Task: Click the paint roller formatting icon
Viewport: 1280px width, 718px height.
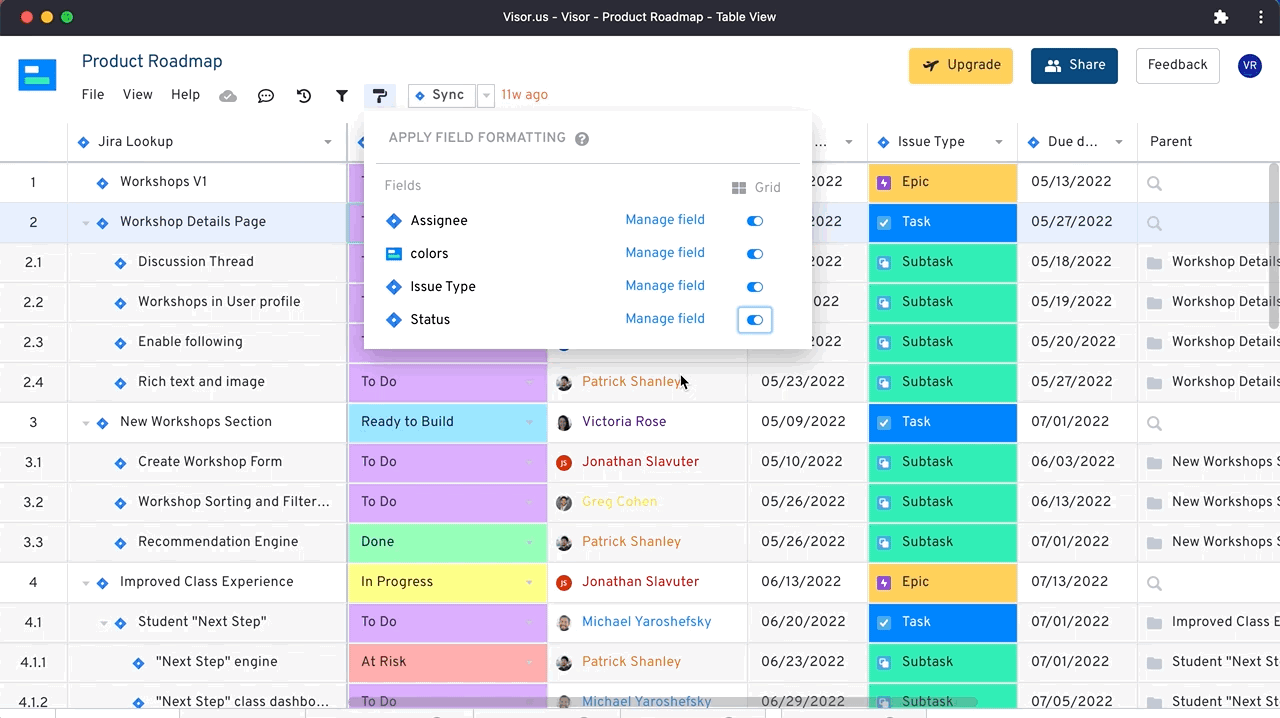Action: click(380, 96)
